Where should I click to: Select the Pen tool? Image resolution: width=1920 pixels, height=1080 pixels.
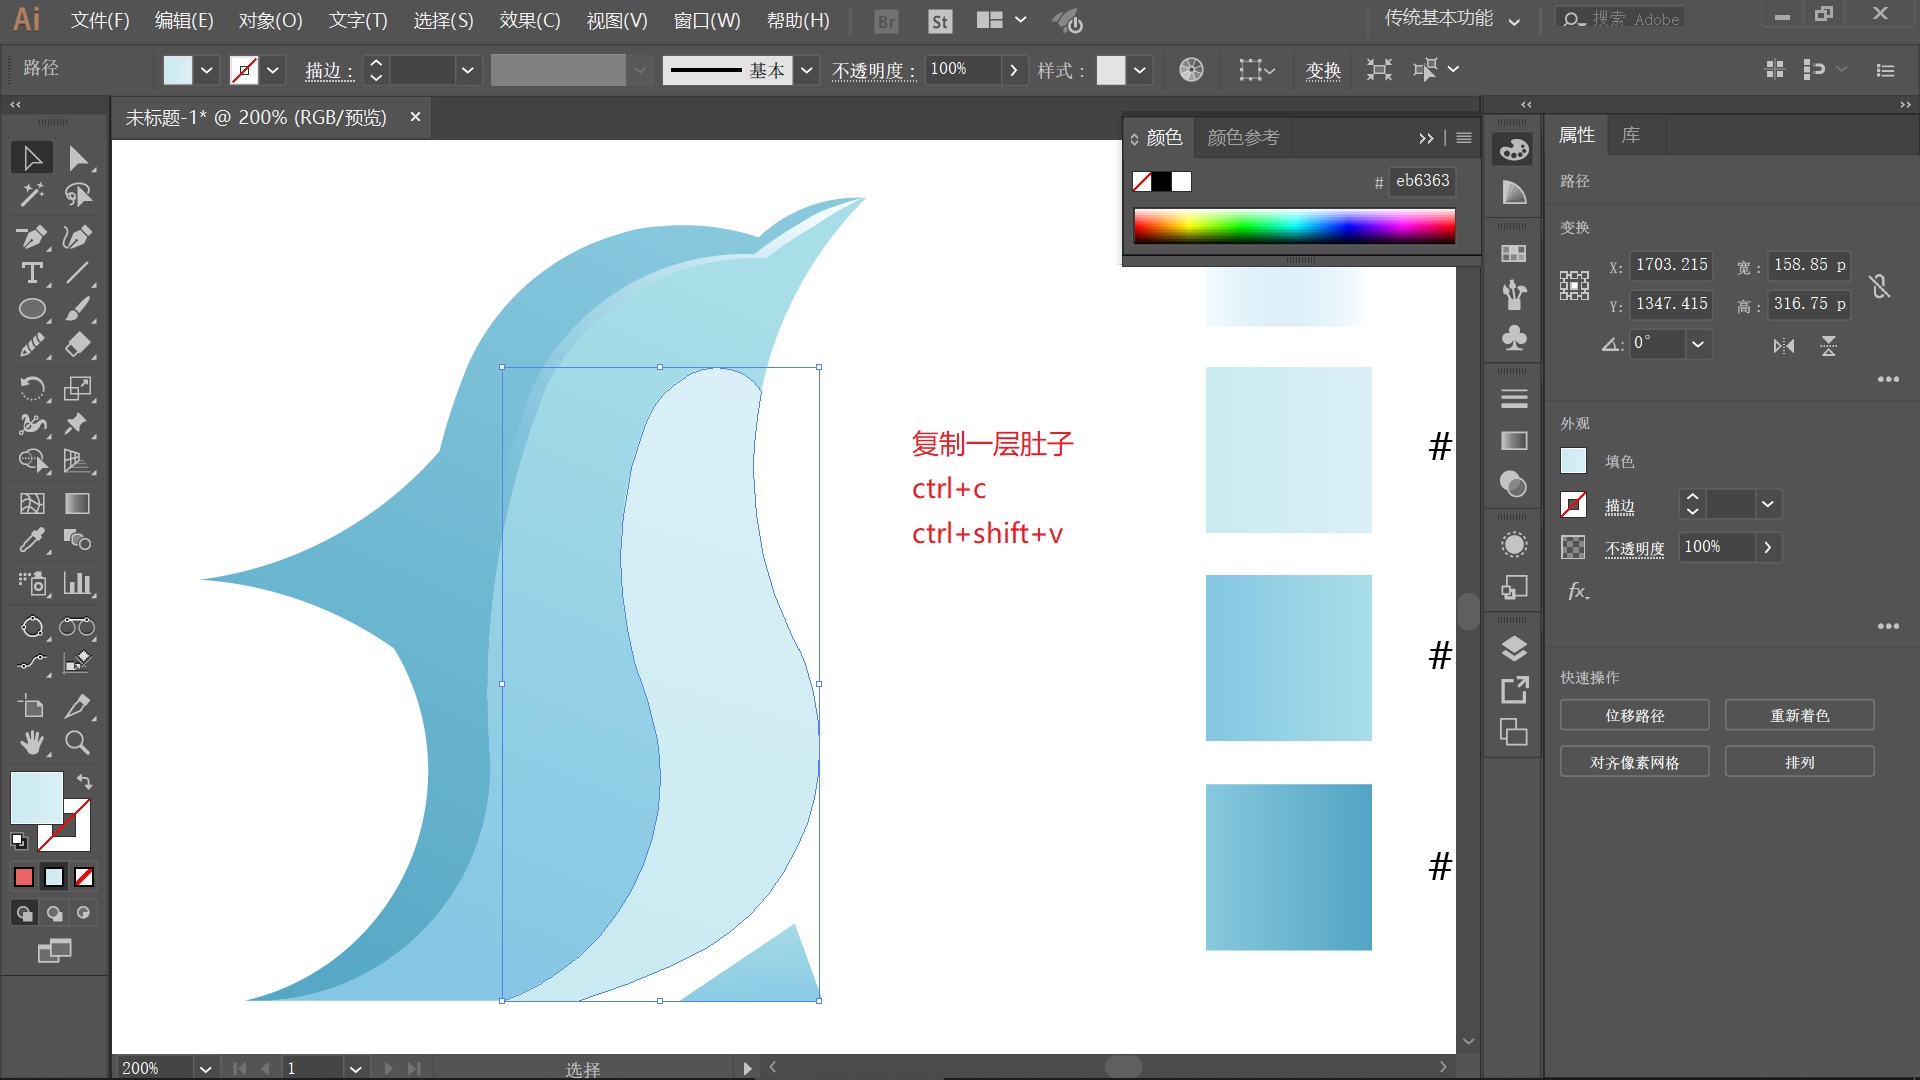[x=31, y=237]
